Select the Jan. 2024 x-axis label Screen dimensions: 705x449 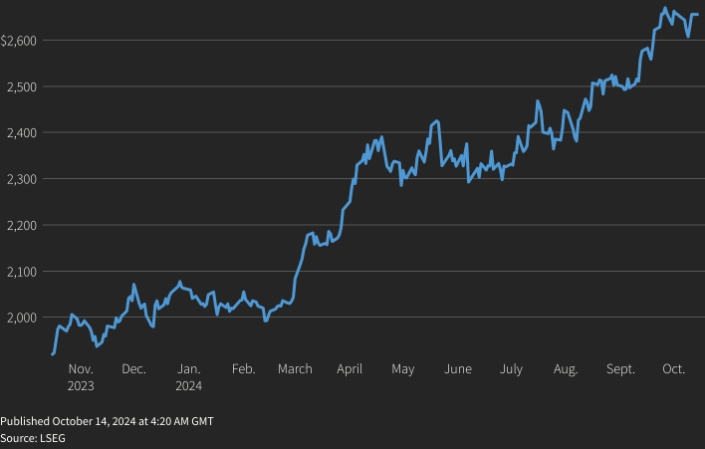pyautogui.click(x=188, y=377)
